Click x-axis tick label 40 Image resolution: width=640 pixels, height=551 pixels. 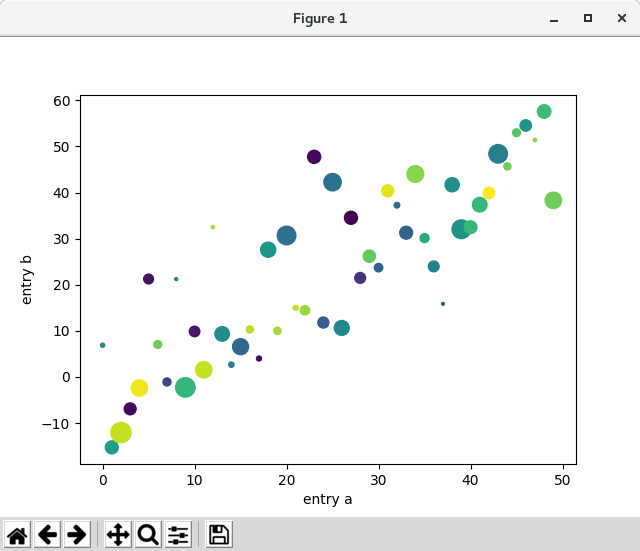471,480
